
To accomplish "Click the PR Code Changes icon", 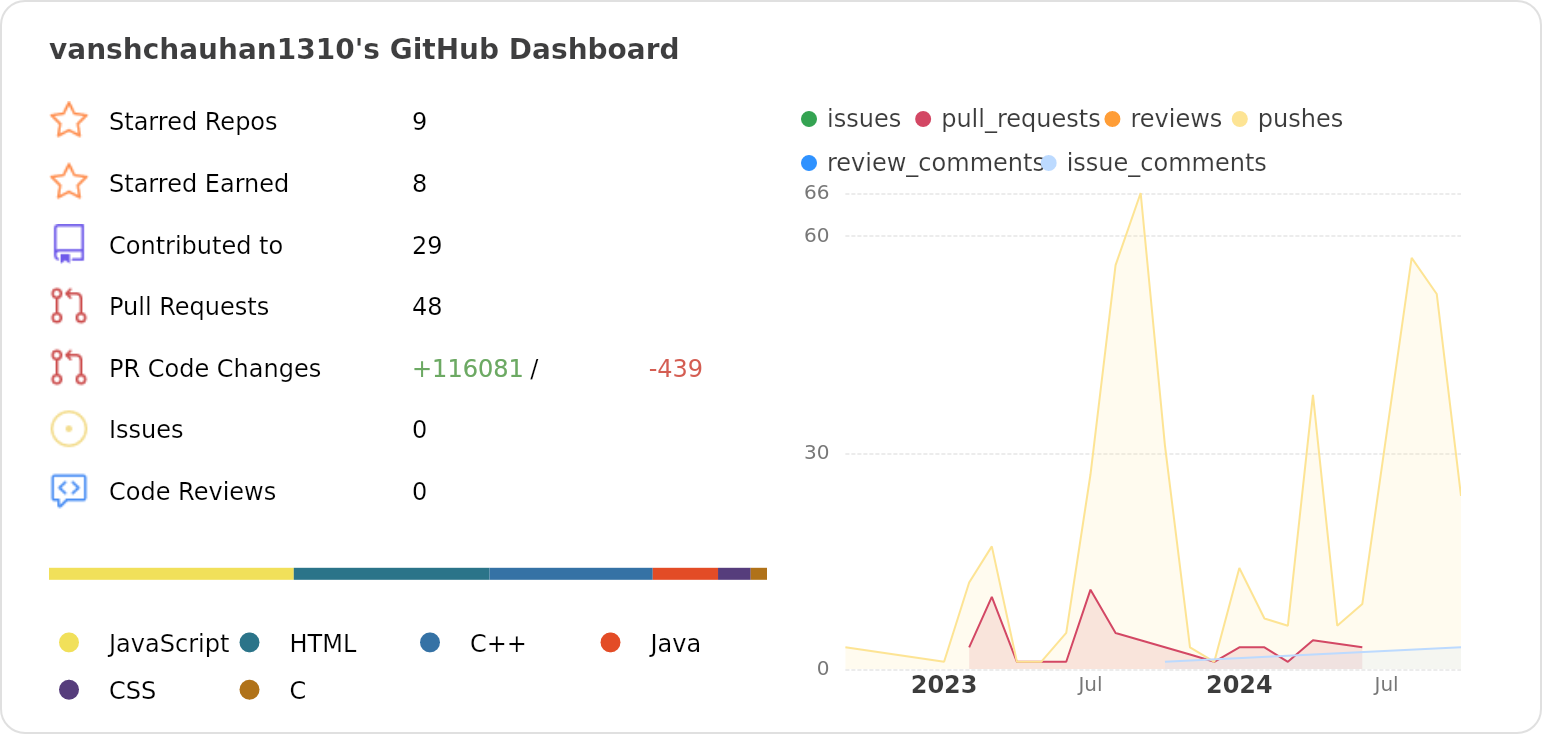I will [69, 367].
